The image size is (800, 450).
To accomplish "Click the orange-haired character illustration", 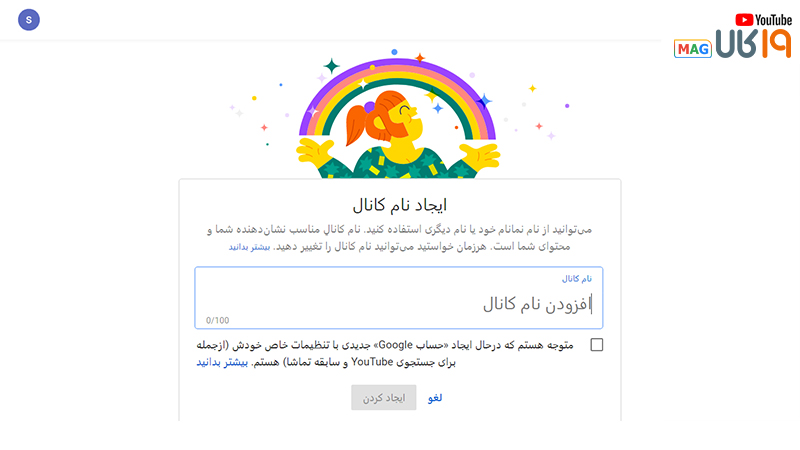I will tap(398, 132).
